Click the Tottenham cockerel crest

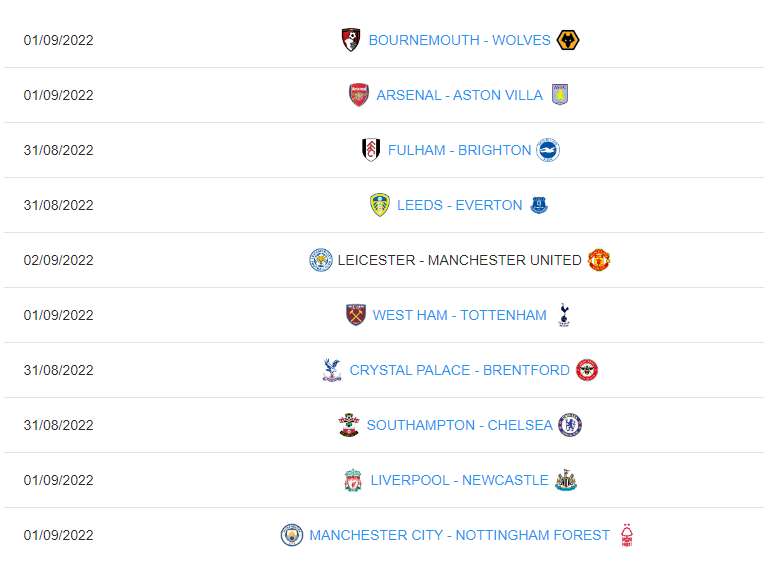(x=564, y=315)
